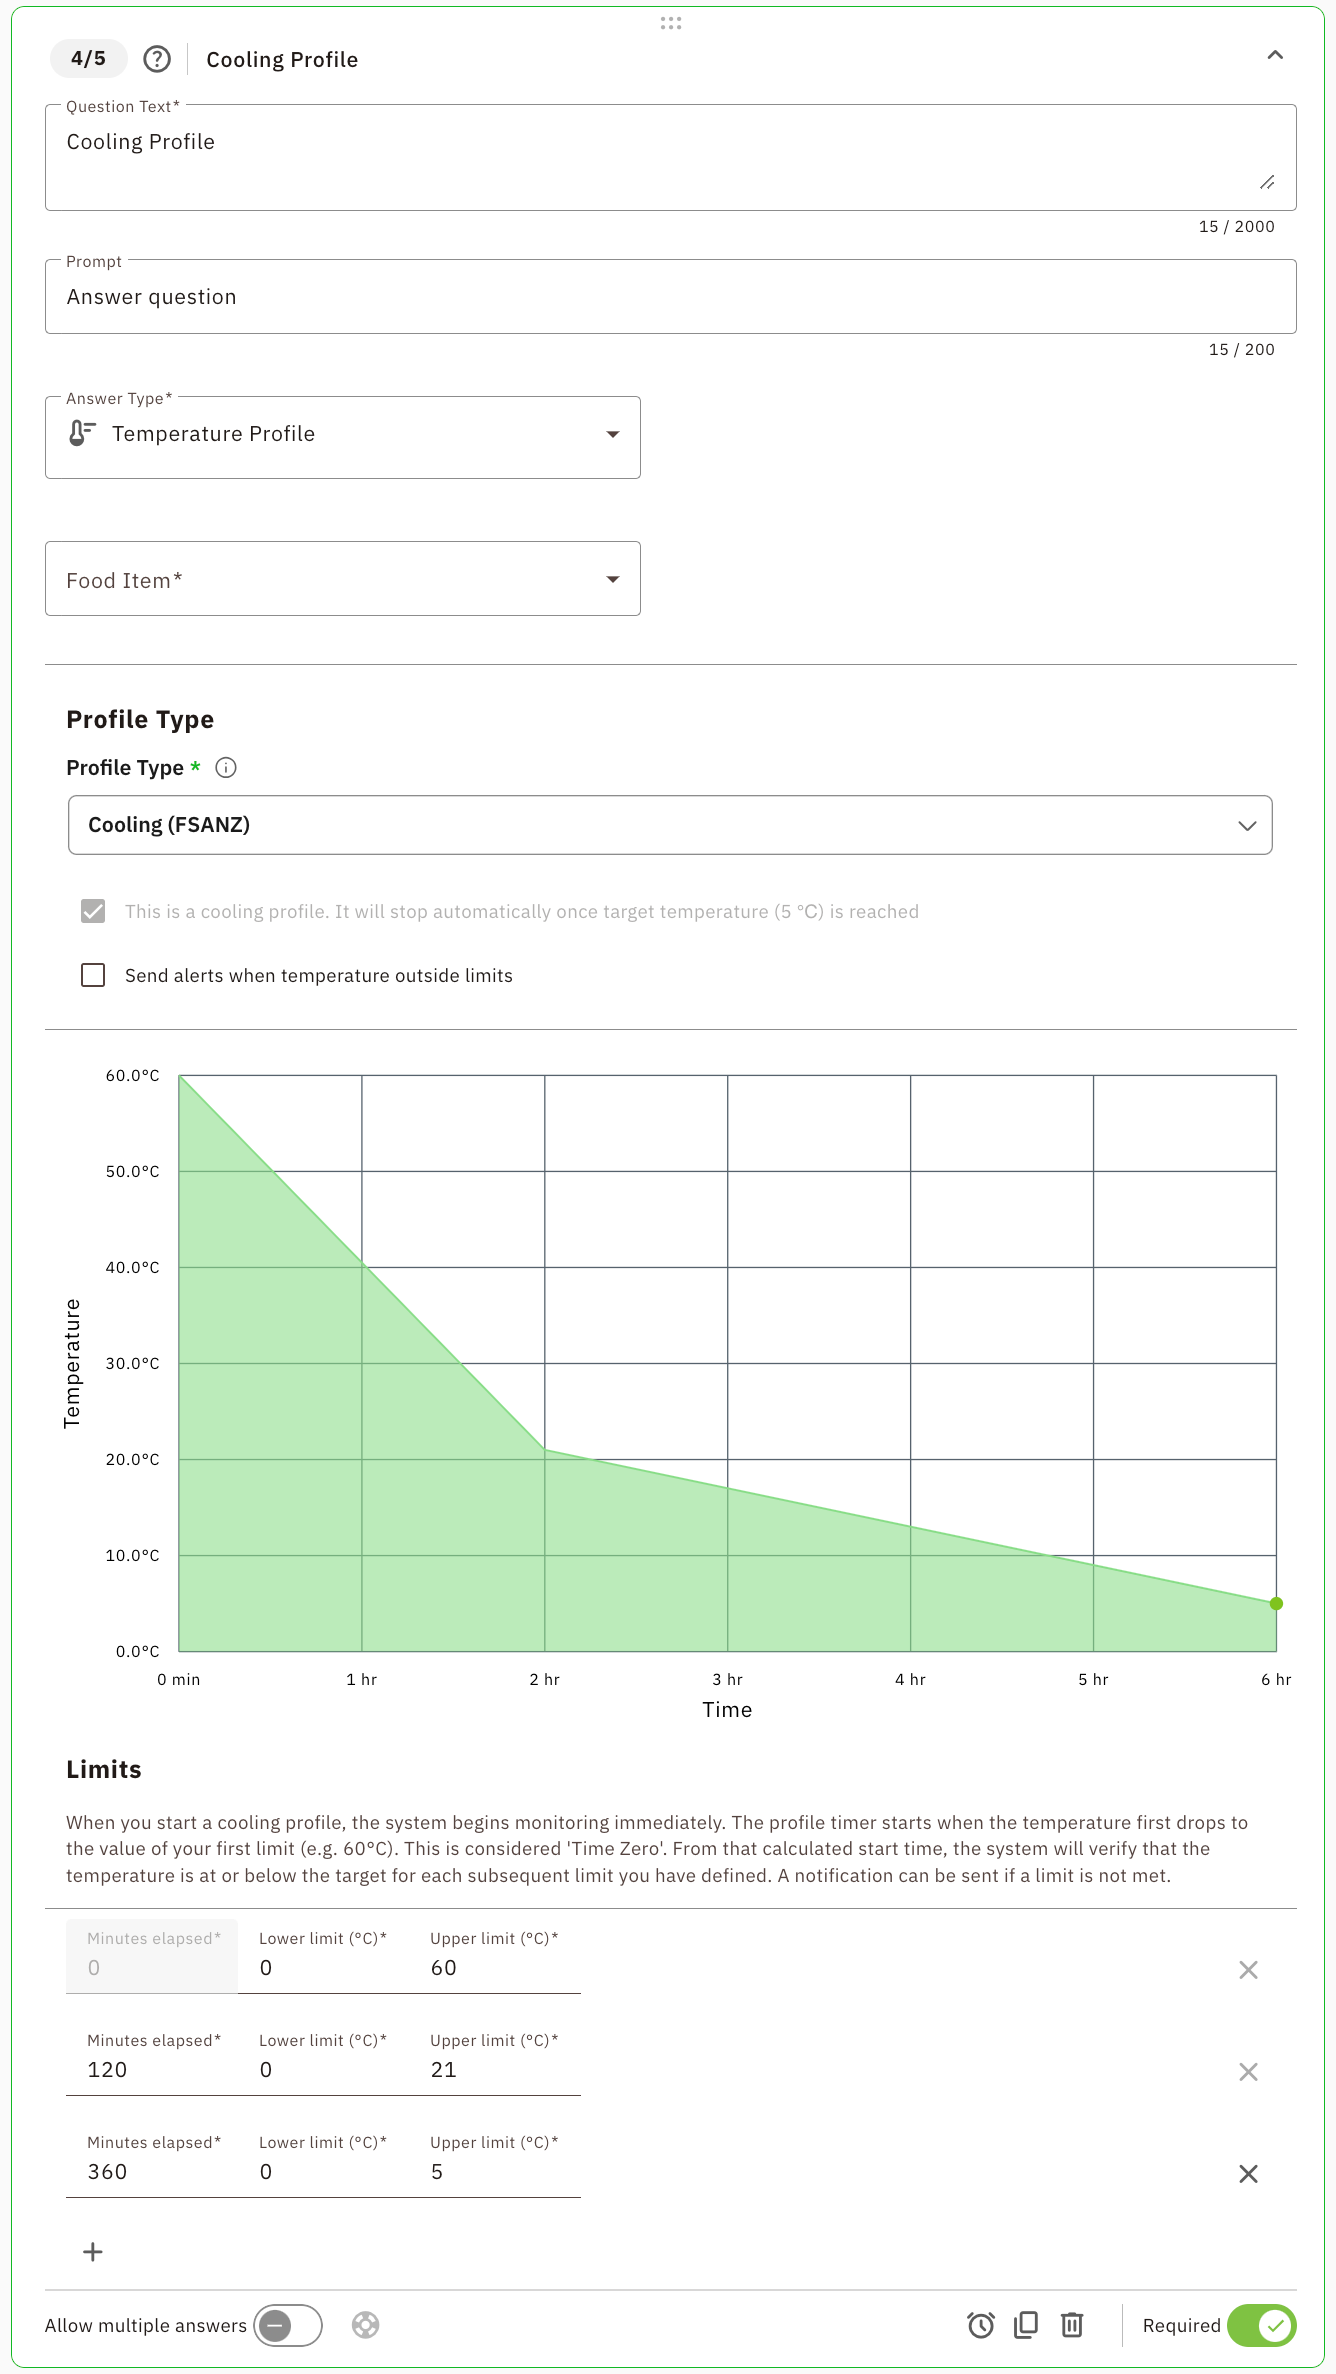Add a new limit row with plus icon
1336x2374 pixels.
[93, 2252]
